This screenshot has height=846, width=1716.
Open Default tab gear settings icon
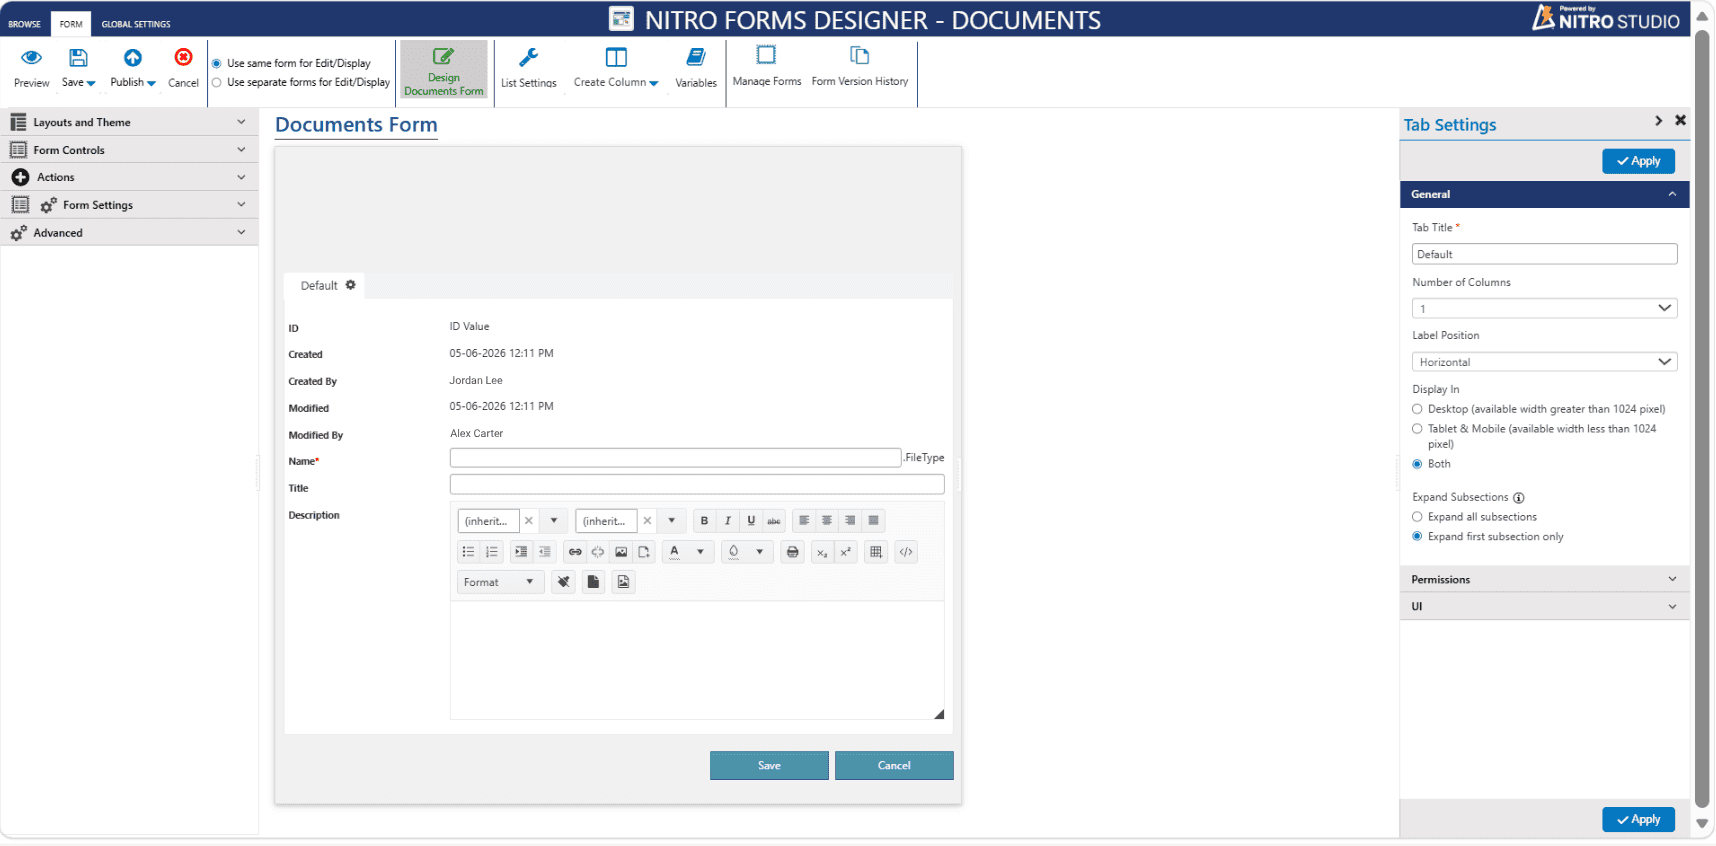pos(351,285)
